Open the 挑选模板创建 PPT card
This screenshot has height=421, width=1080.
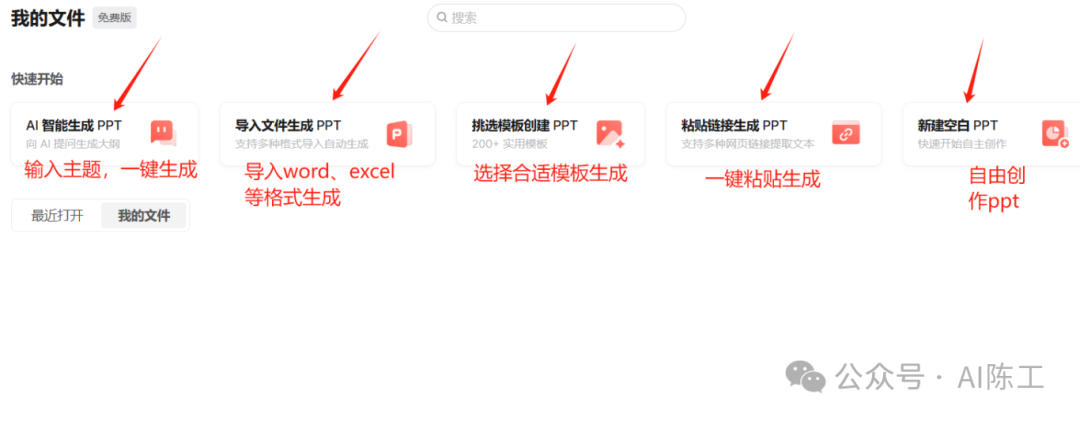[x=550, y=134]
